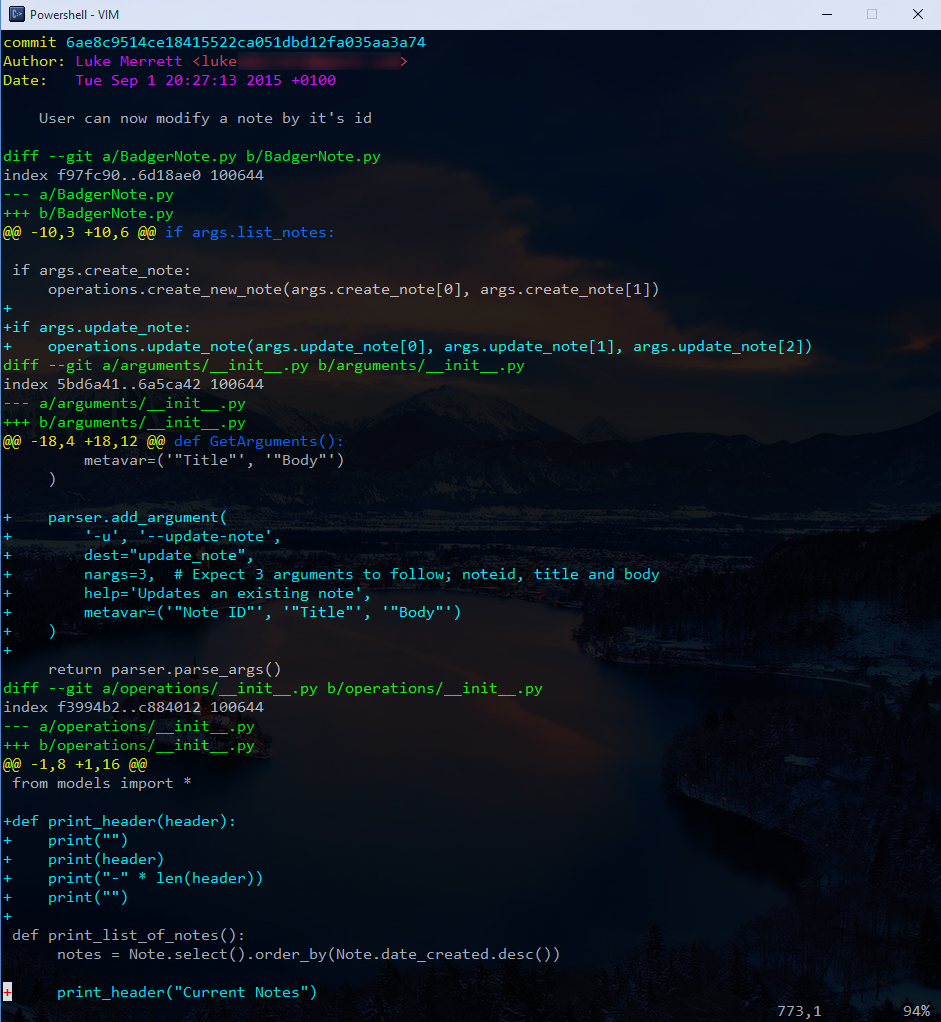941x1022 pixels.
Task: Click the diff line for BadgerNote.py
Action: (190, 156)
